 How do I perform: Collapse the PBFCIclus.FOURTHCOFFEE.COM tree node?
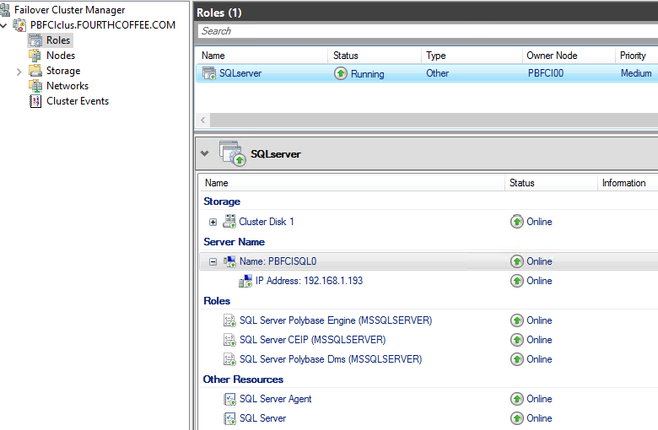point(4,26)
